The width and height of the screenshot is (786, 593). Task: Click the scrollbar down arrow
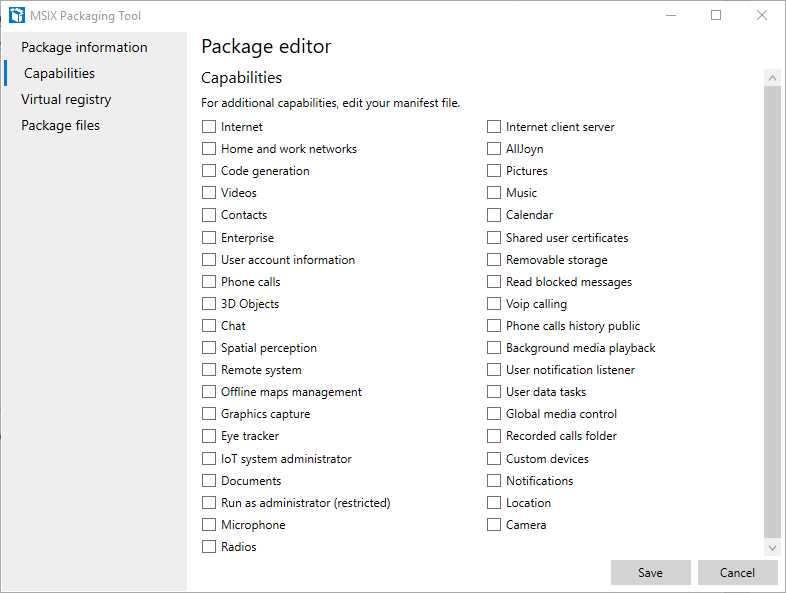(772, 548)
